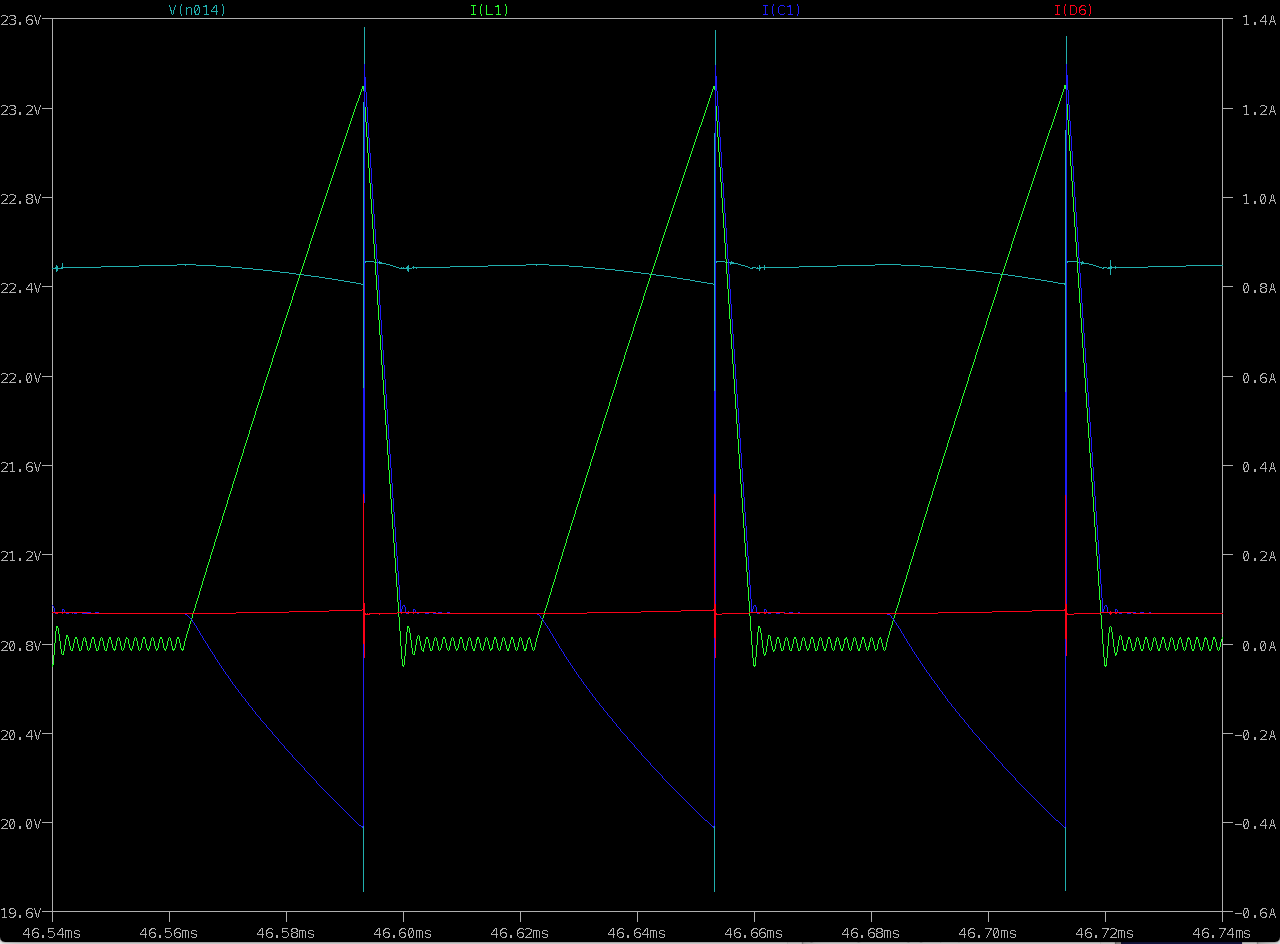Click the 21.2V left axis label

click(20, 556)
